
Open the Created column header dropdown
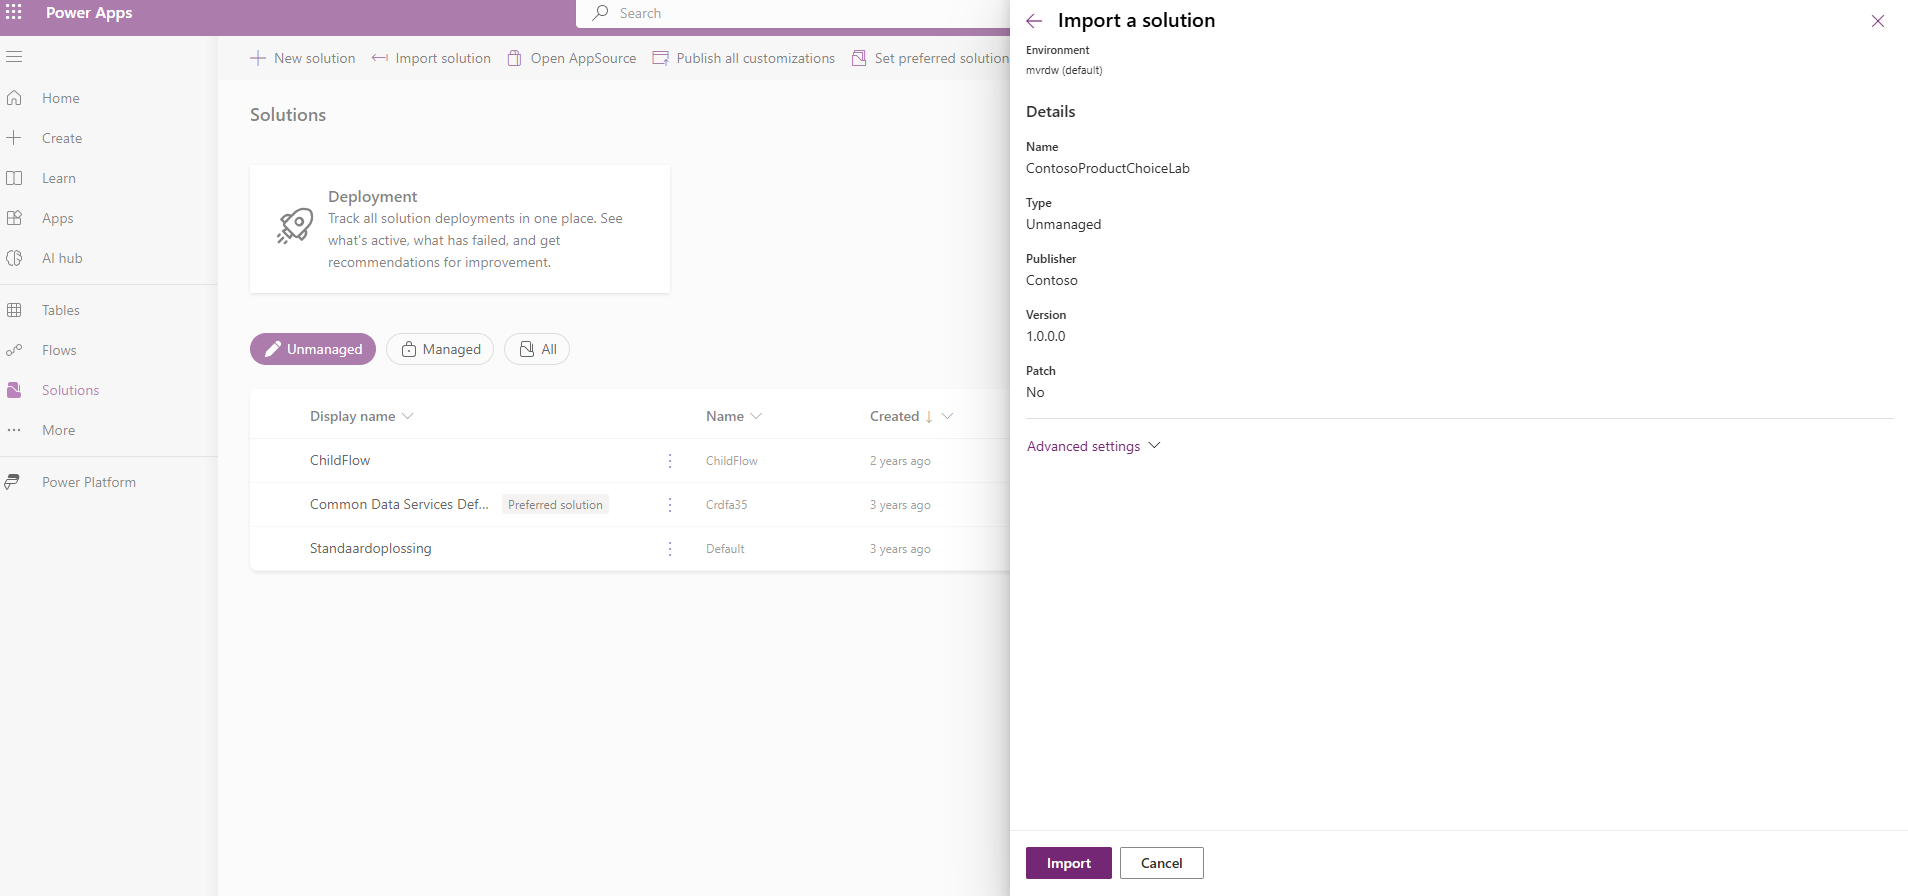point(948,416)
